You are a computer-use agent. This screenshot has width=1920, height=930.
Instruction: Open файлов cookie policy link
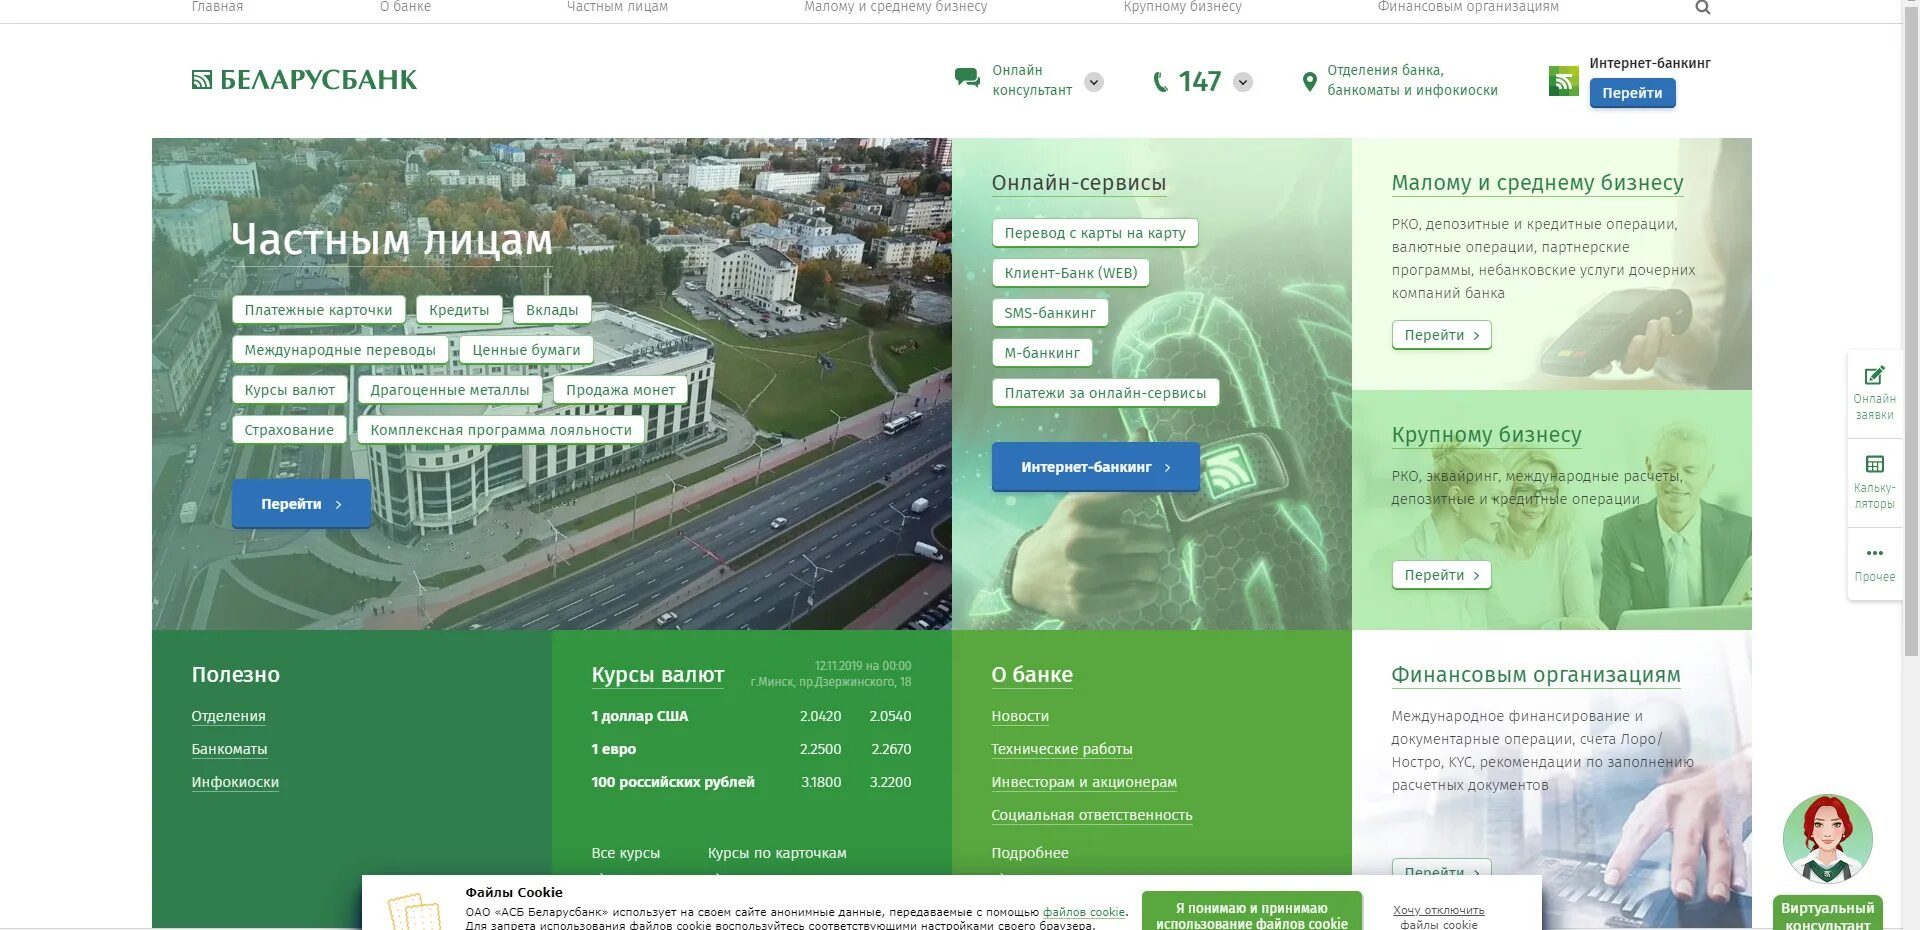pyautogui.click(x=1084, y=912)
